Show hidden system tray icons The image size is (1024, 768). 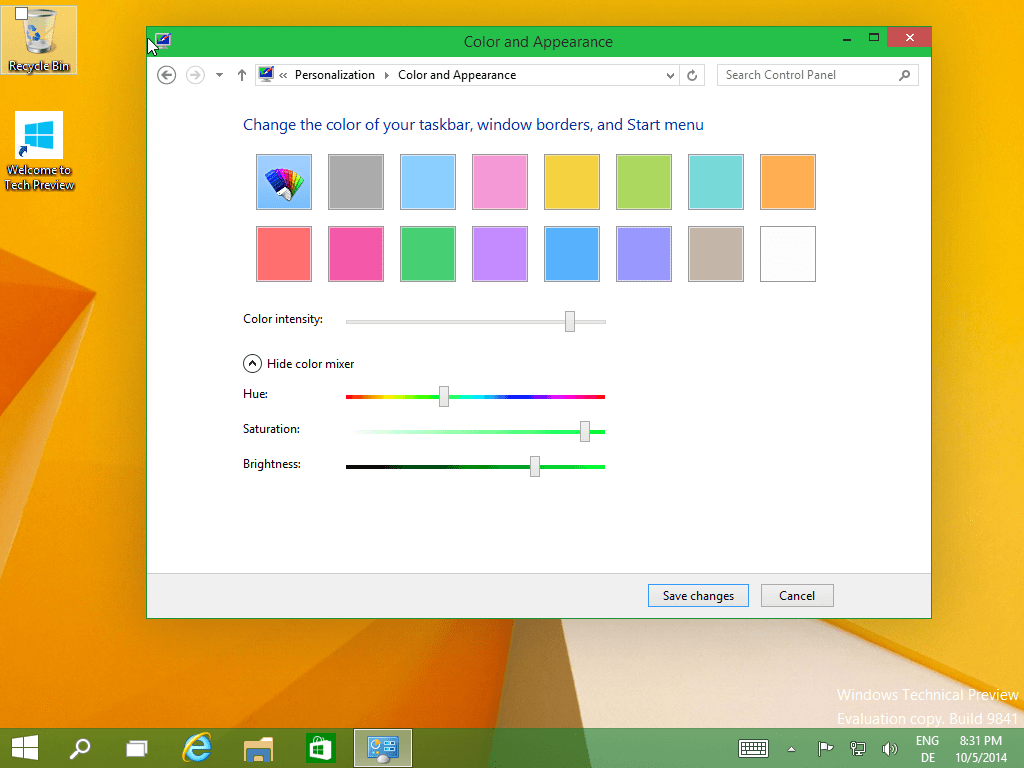[792, 748]
